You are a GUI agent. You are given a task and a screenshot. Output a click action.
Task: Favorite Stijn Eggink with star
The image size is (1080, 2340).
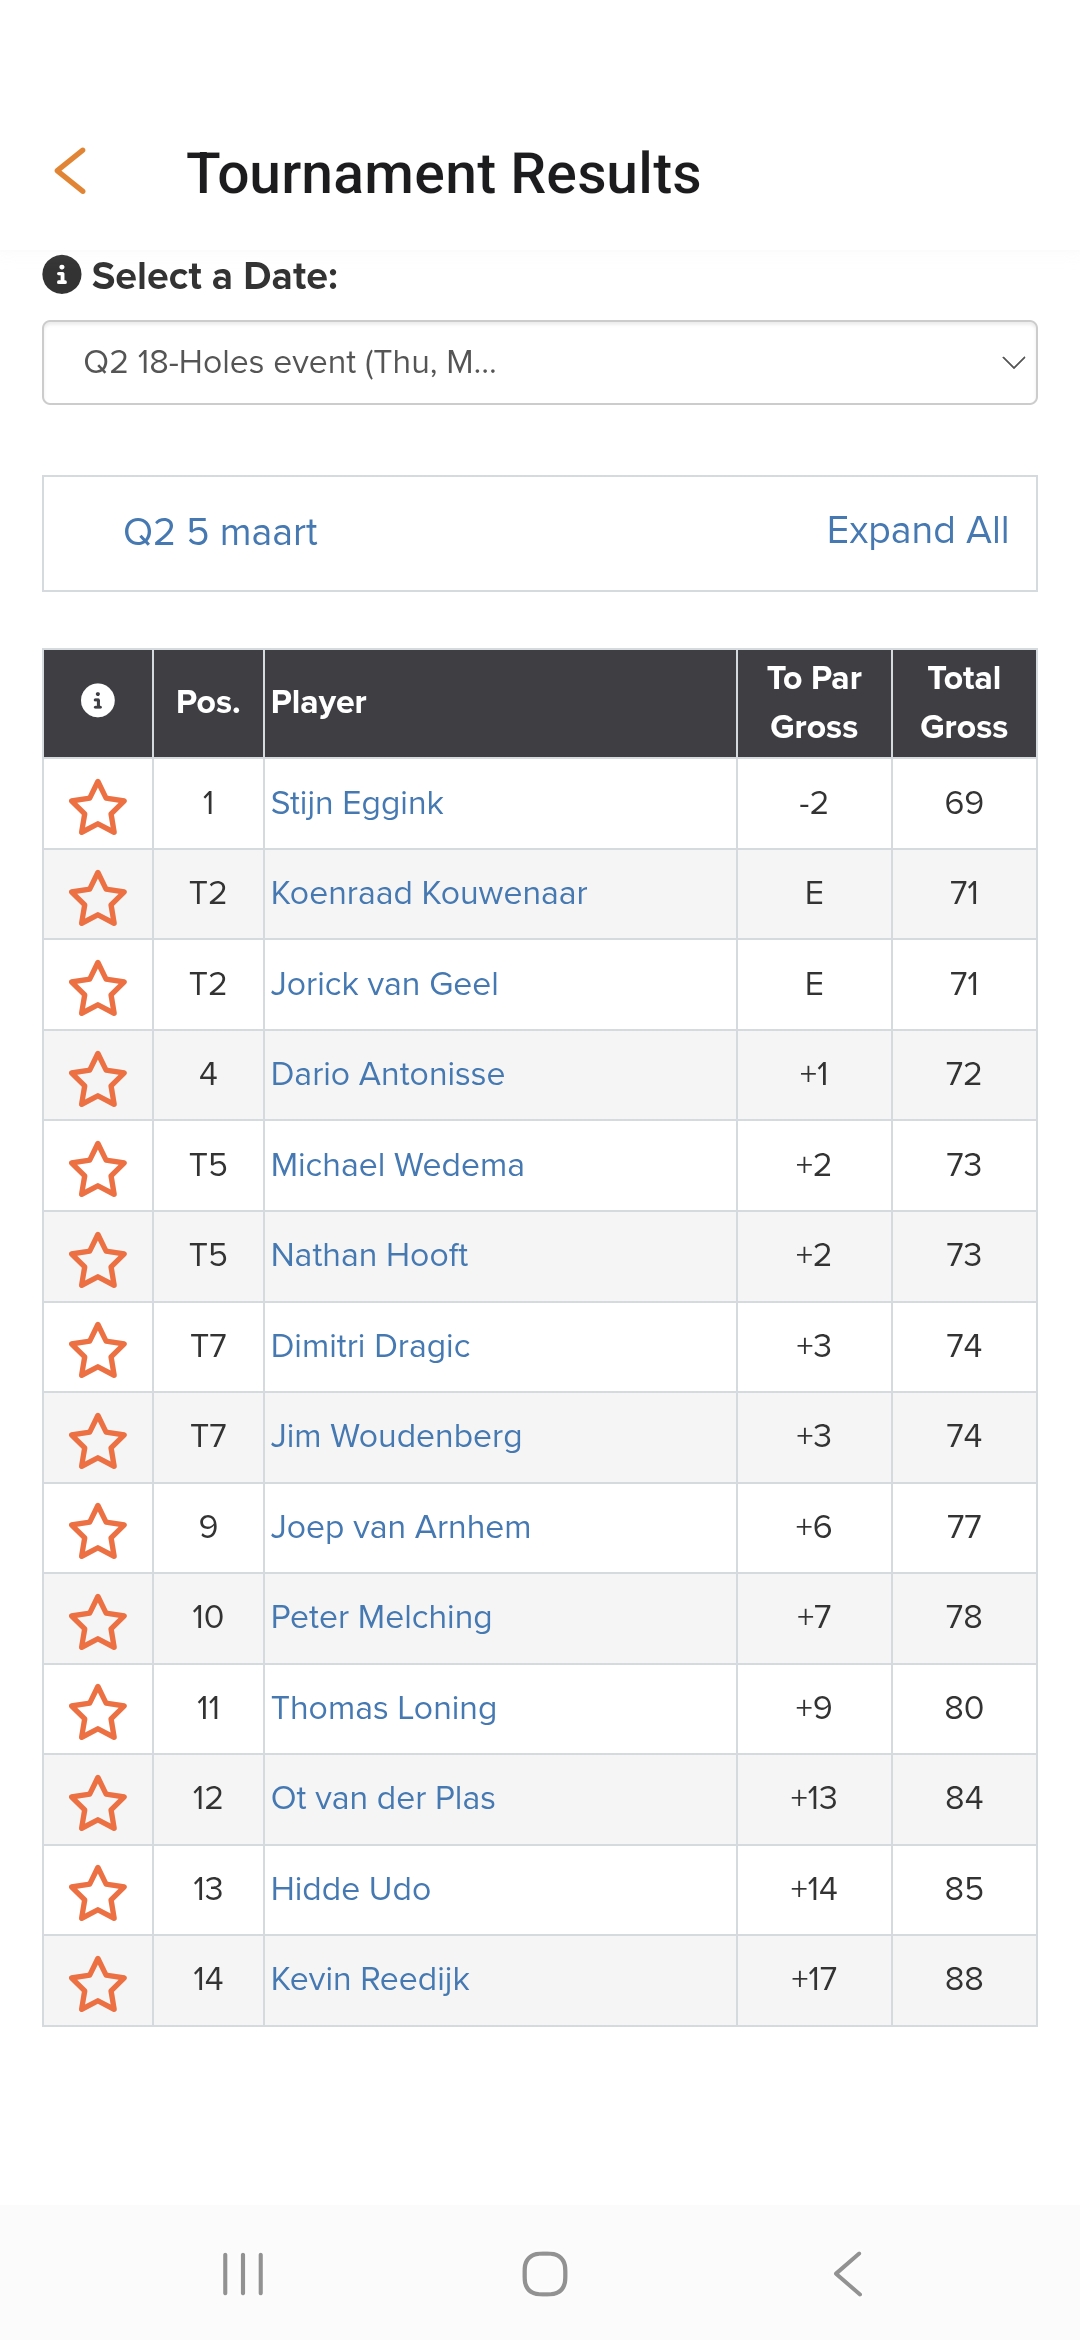pyautogui.click(x=98, y=806)
